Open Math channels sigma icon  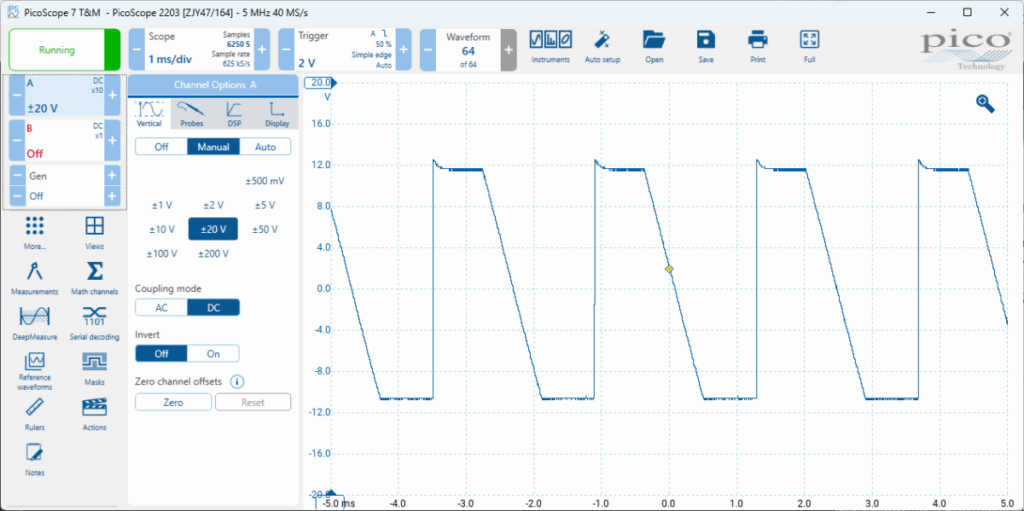point(95,276)
